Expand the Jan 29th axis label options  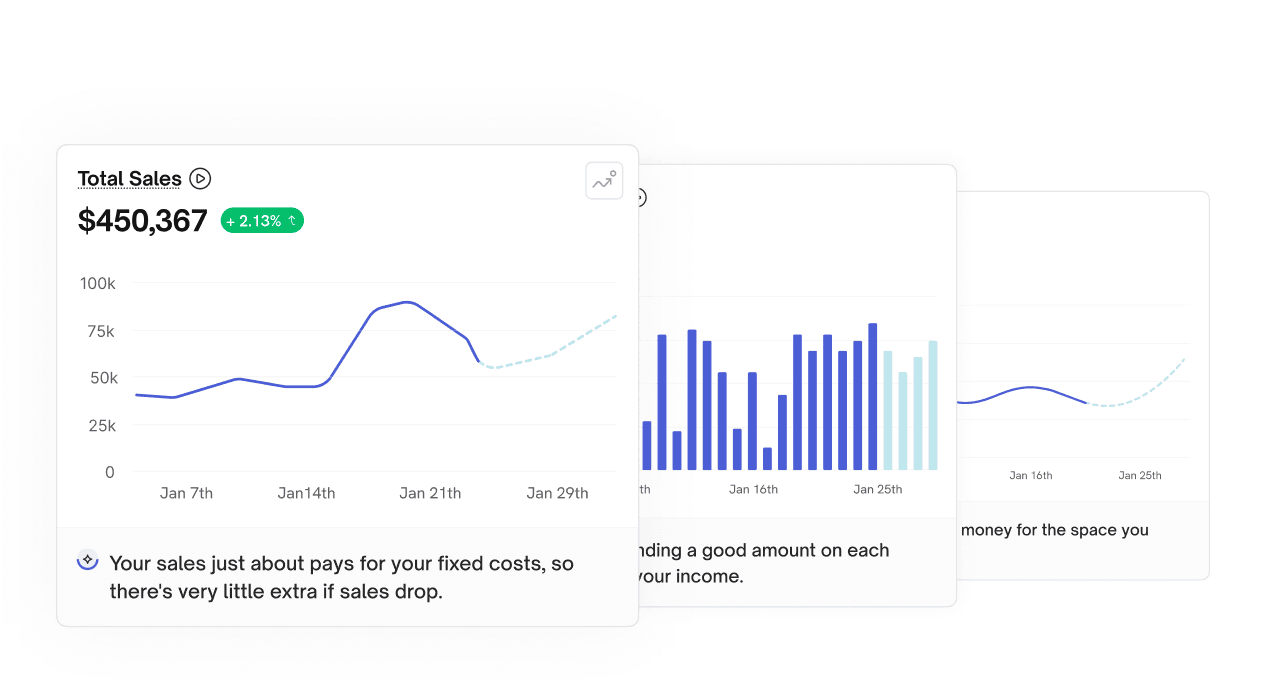tap(557, 492)
